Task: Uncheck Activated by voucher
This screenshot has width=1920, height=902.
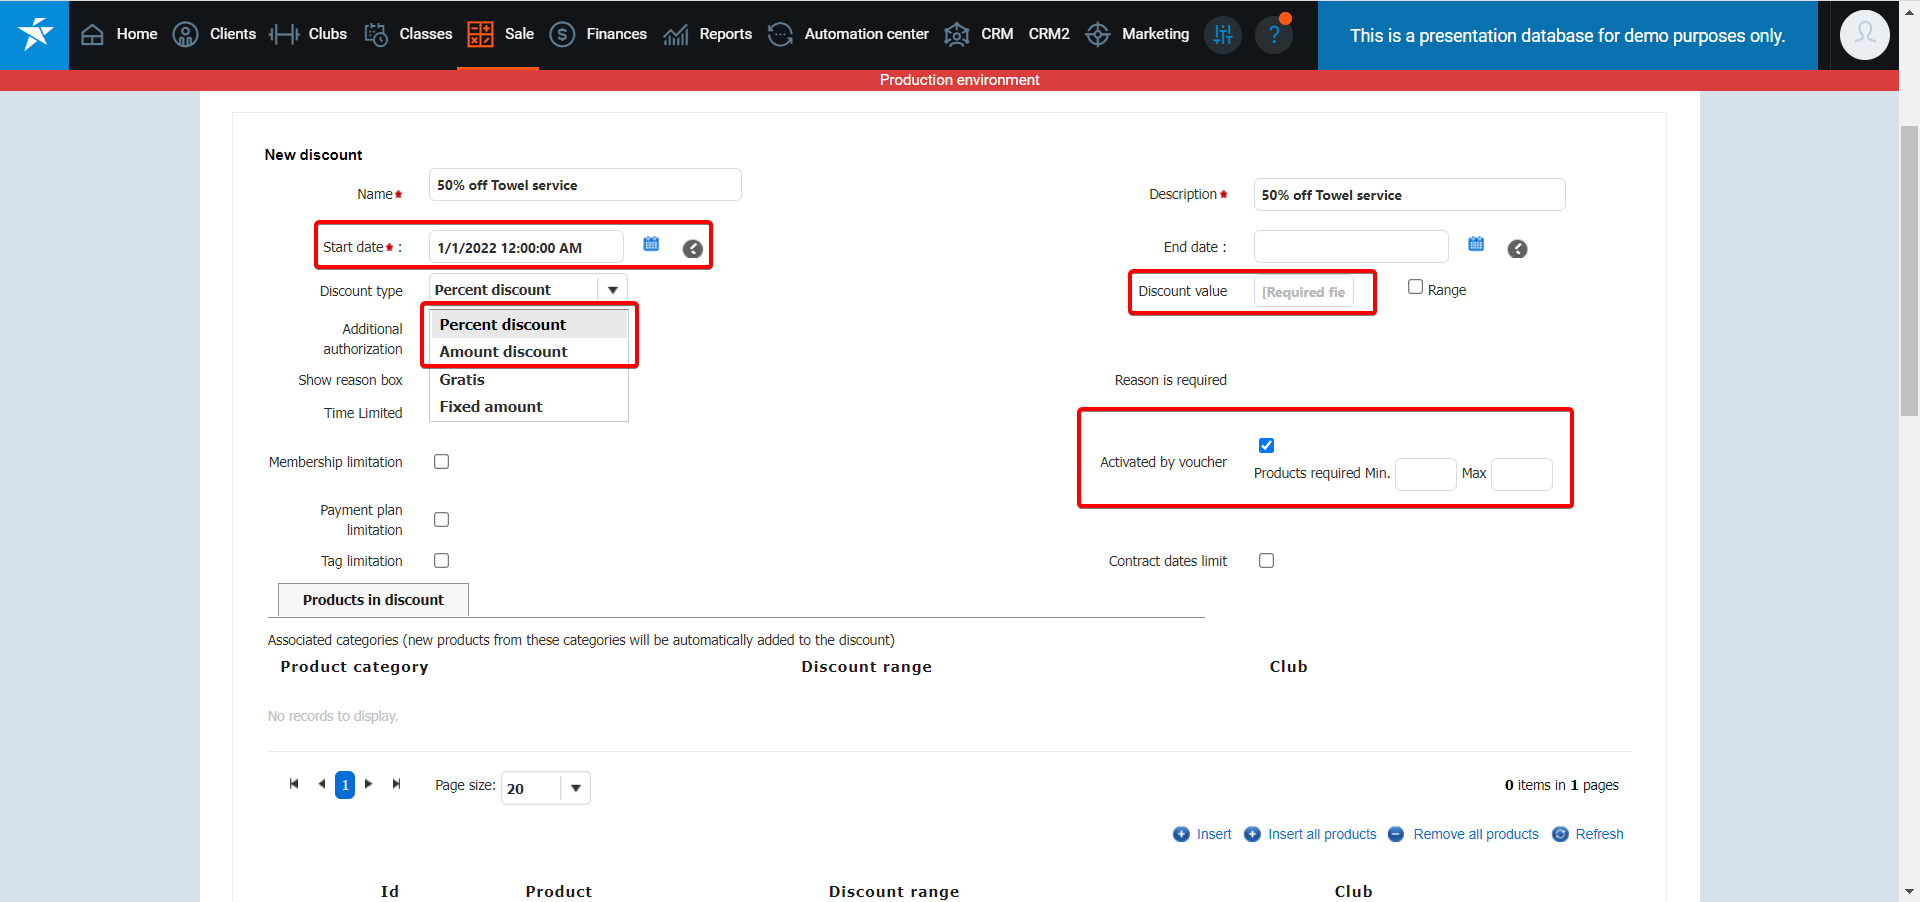Action: [1266, 446]
